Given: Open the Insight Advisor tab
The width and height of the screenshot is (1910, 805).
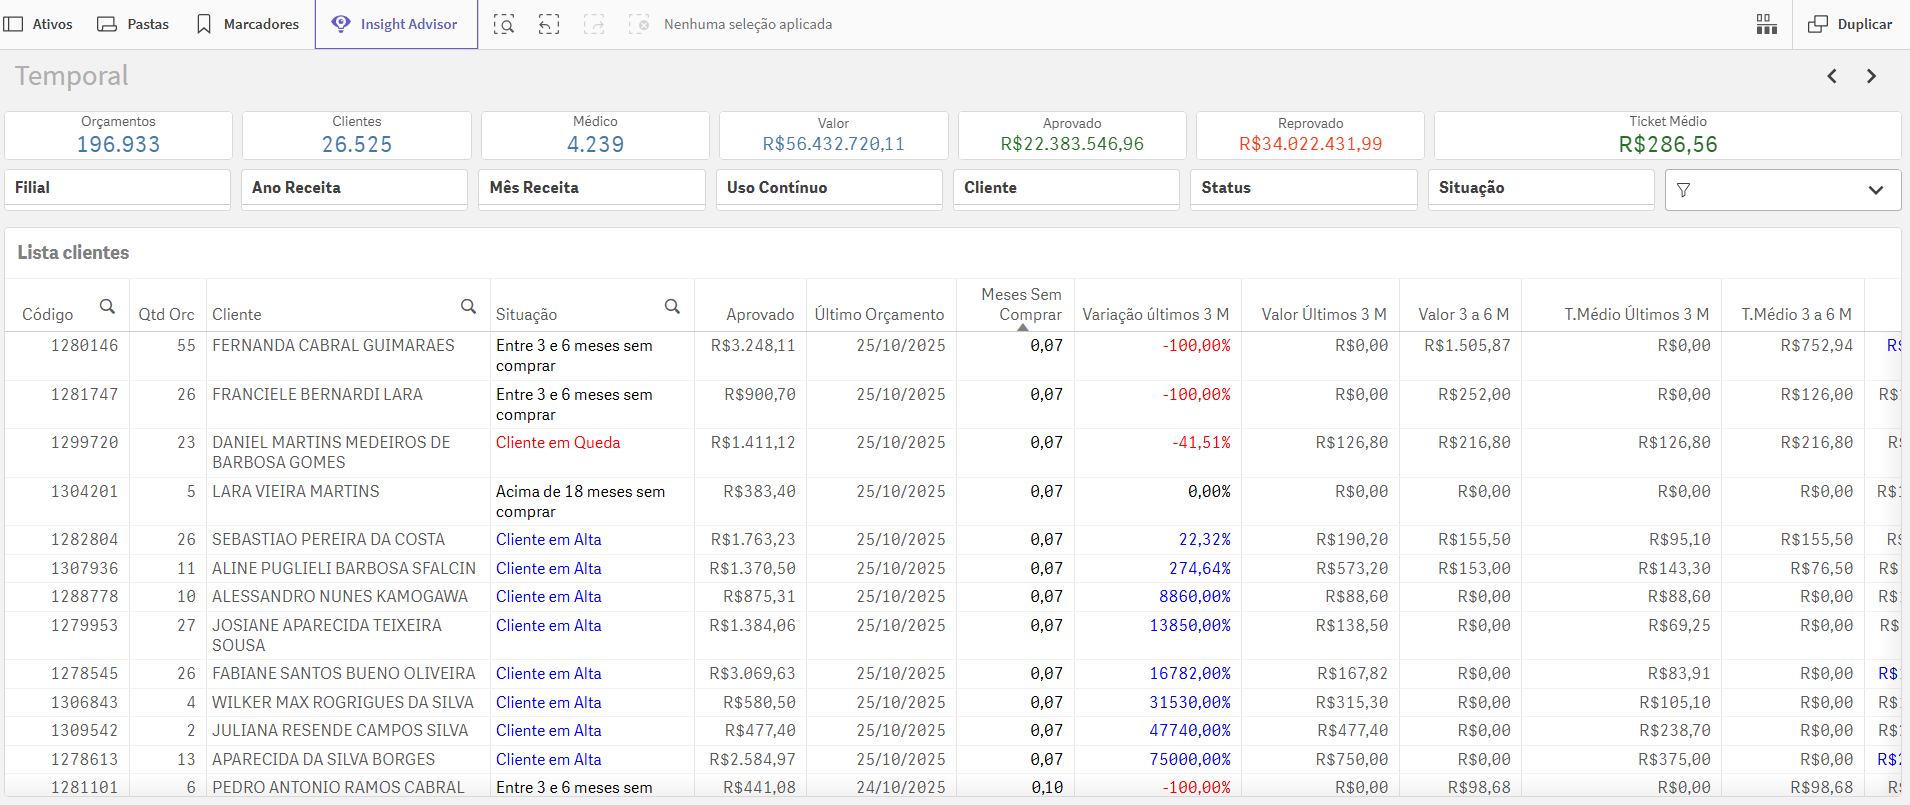Looking at the screenshot, I should (x=396, y=24).
